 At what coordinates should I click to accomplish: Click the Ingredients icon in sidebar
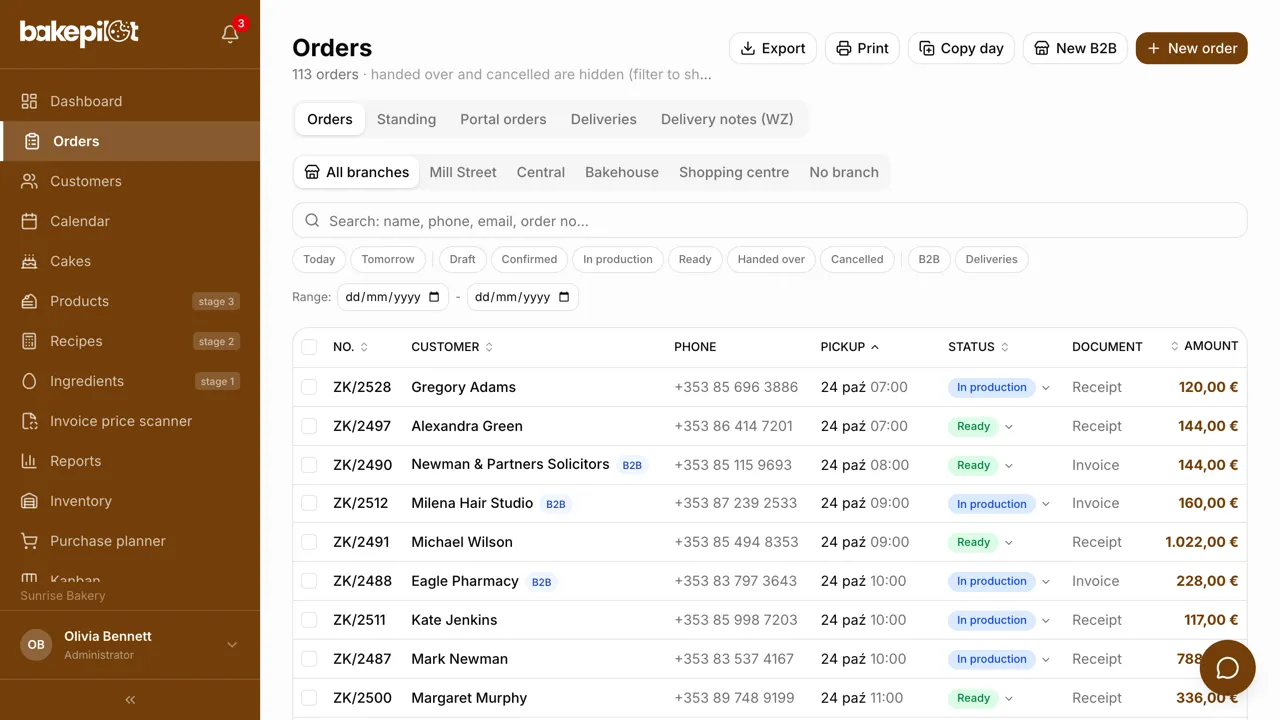[x=30, y=381]
